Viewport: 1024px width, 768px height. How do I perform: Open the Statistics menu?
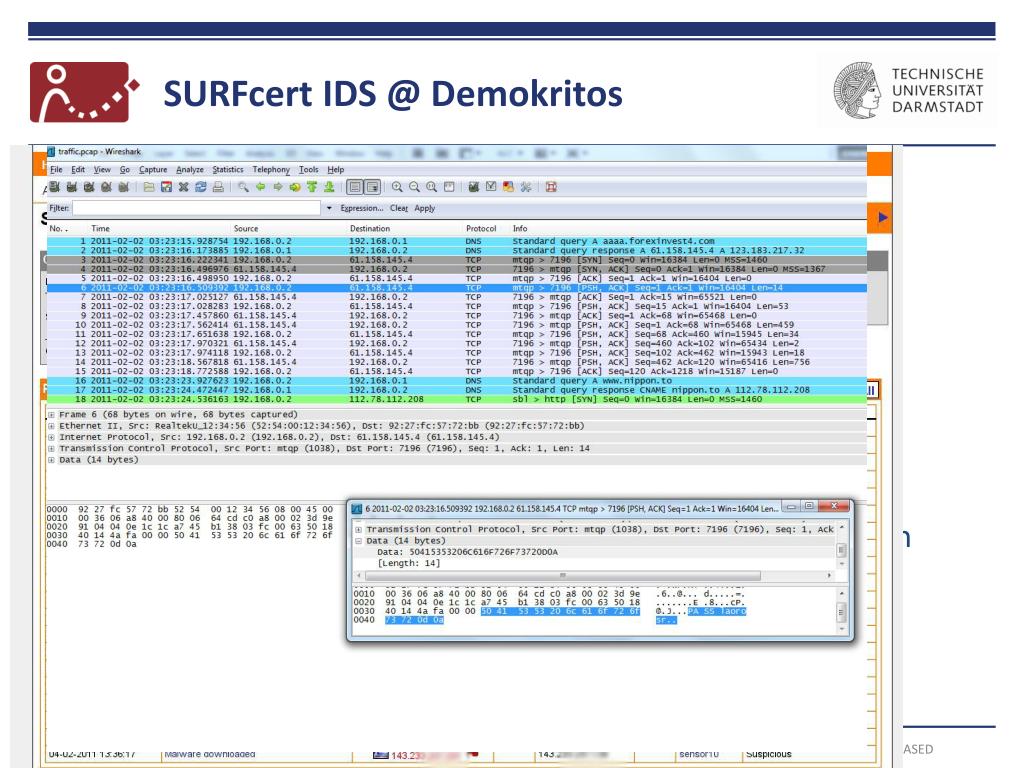[x=228, y=170]
